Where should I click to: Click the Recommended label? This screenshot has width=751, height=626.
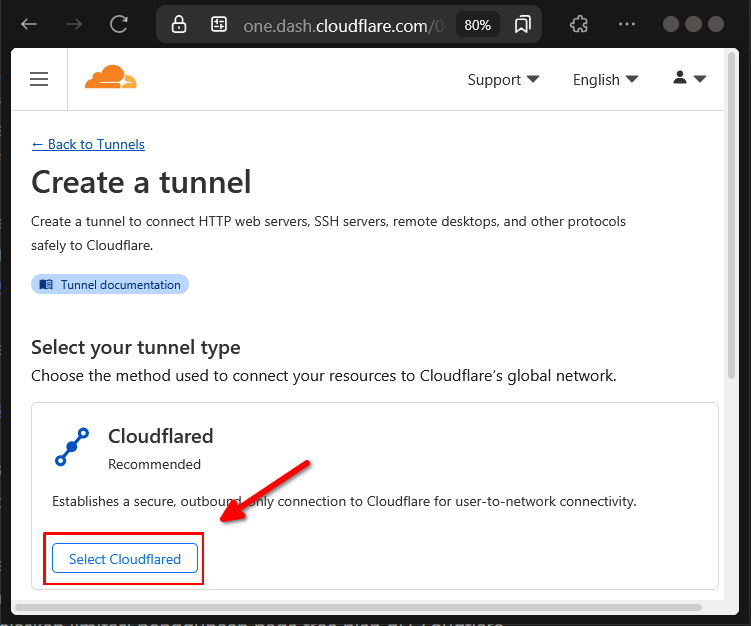154,464
